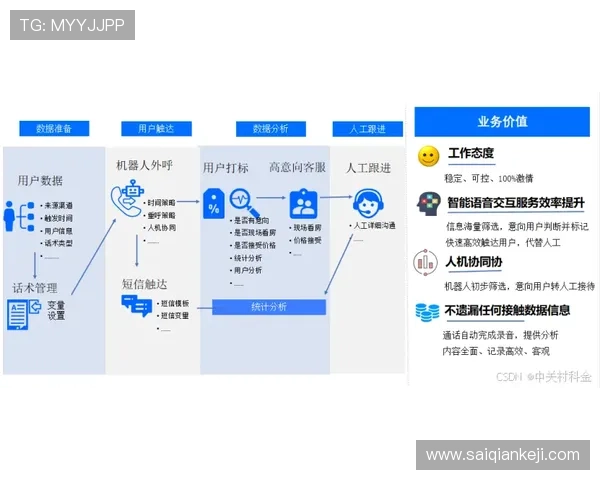Click the 人工详细沟通 list item
The width and height of the screenshot is (600, 480).
tap(373, 225)
